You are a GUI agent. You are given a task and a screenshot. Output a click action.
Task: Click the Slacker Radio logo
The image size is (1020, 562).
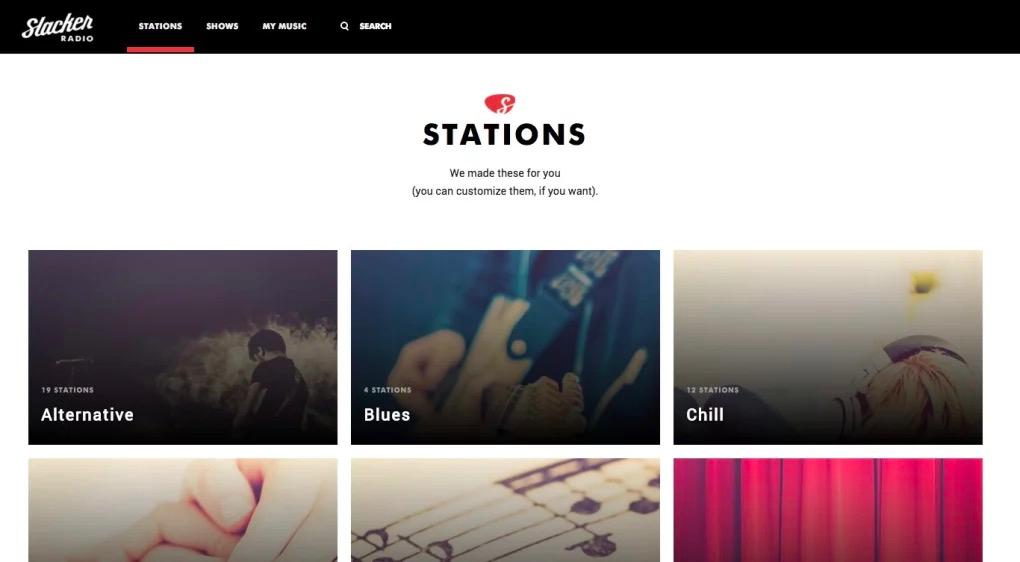click(58, 27)
